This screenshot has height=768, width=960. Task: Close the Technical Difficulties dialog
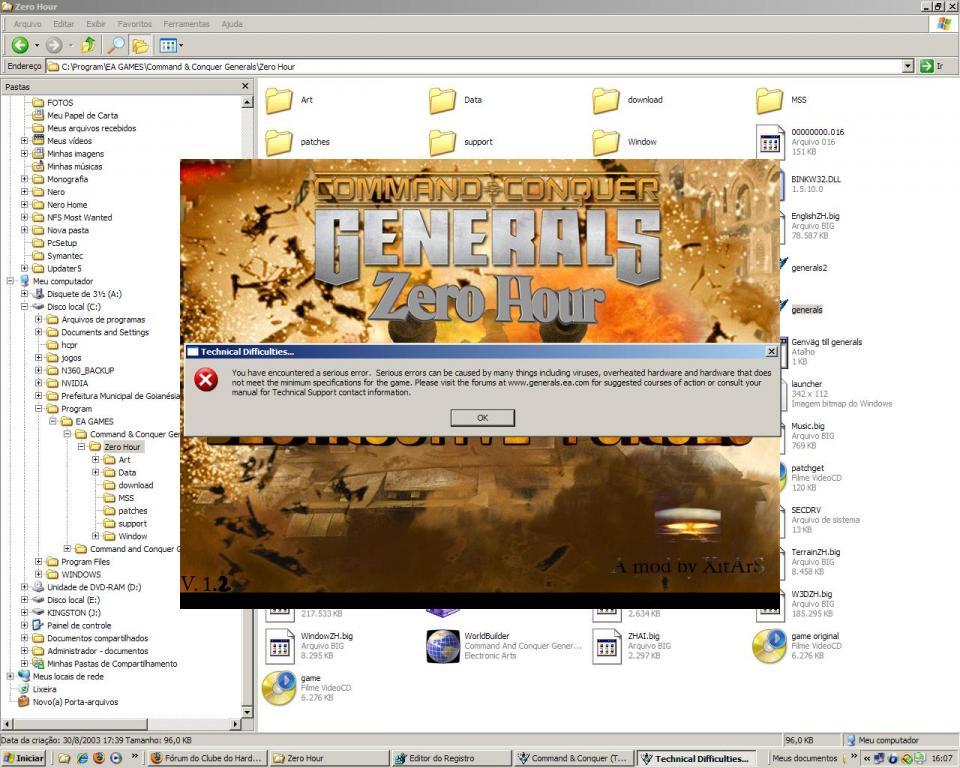772,352
